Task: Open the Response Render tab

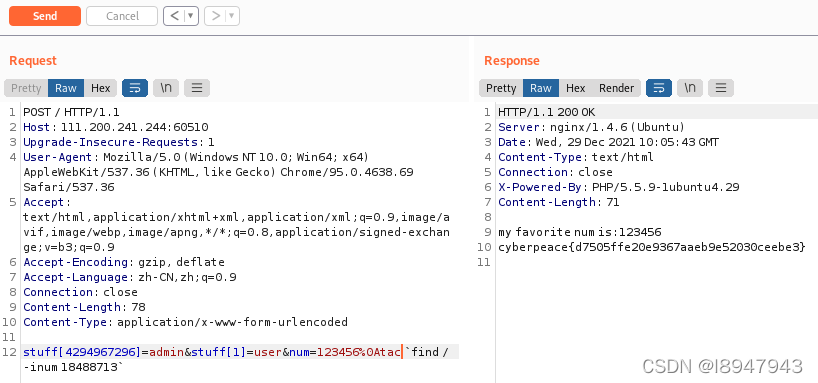Action: point(616,88)
